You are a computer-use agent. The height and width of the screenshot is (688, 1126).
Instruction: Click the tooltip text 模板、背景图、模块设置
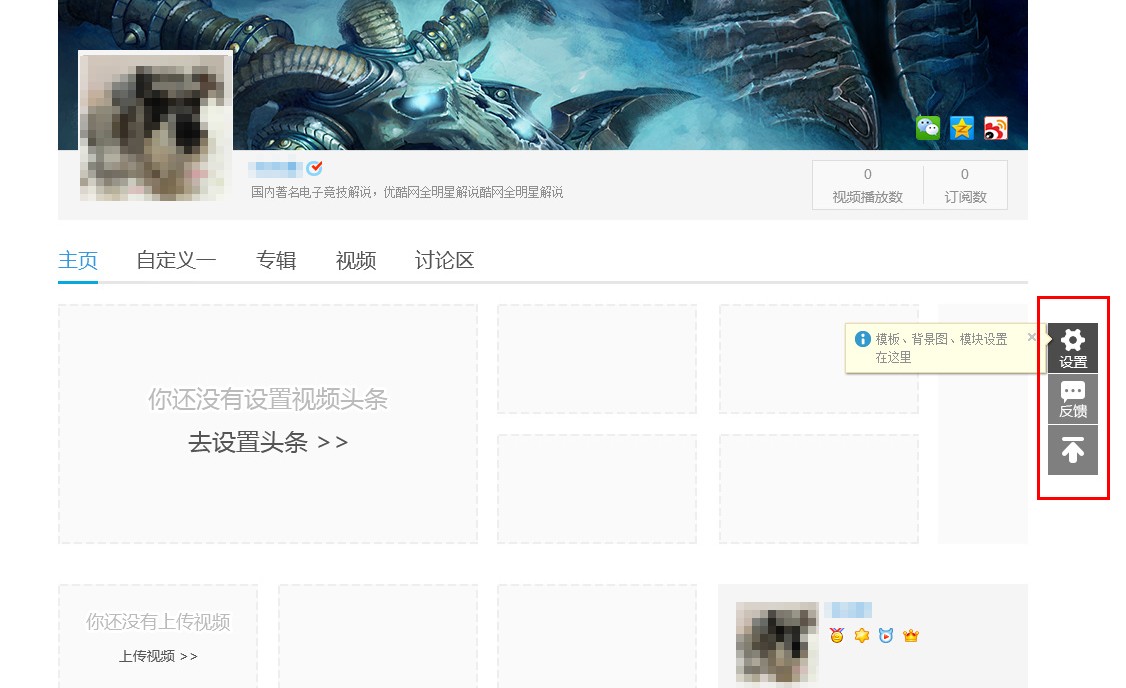pos(941,339)
